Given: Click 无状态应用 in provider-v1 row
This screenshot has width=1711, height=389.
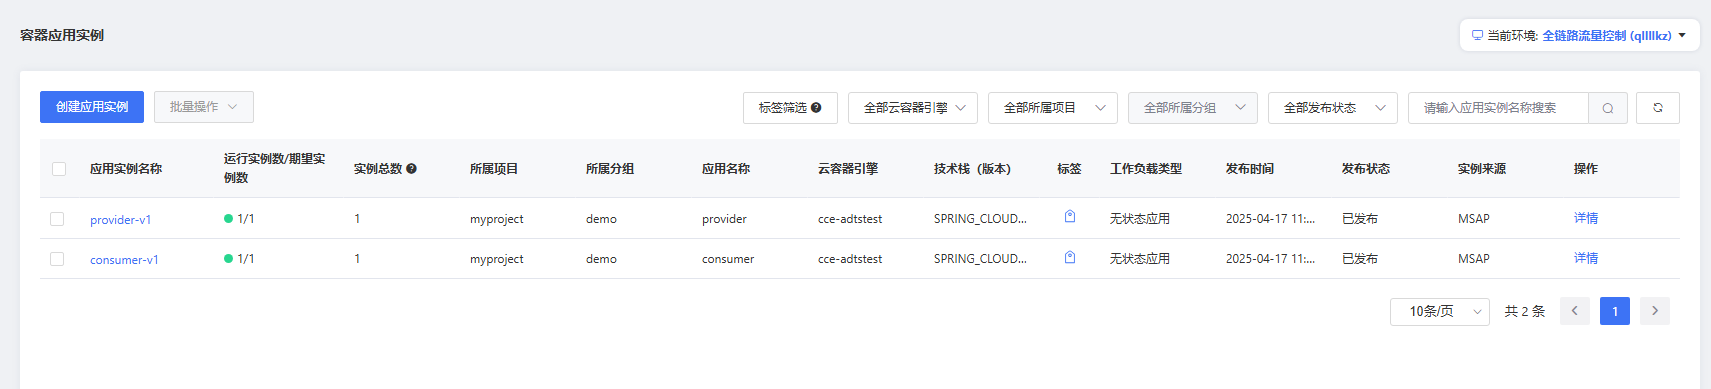Looking at the screenshot, I should (x=1140, y=218).
